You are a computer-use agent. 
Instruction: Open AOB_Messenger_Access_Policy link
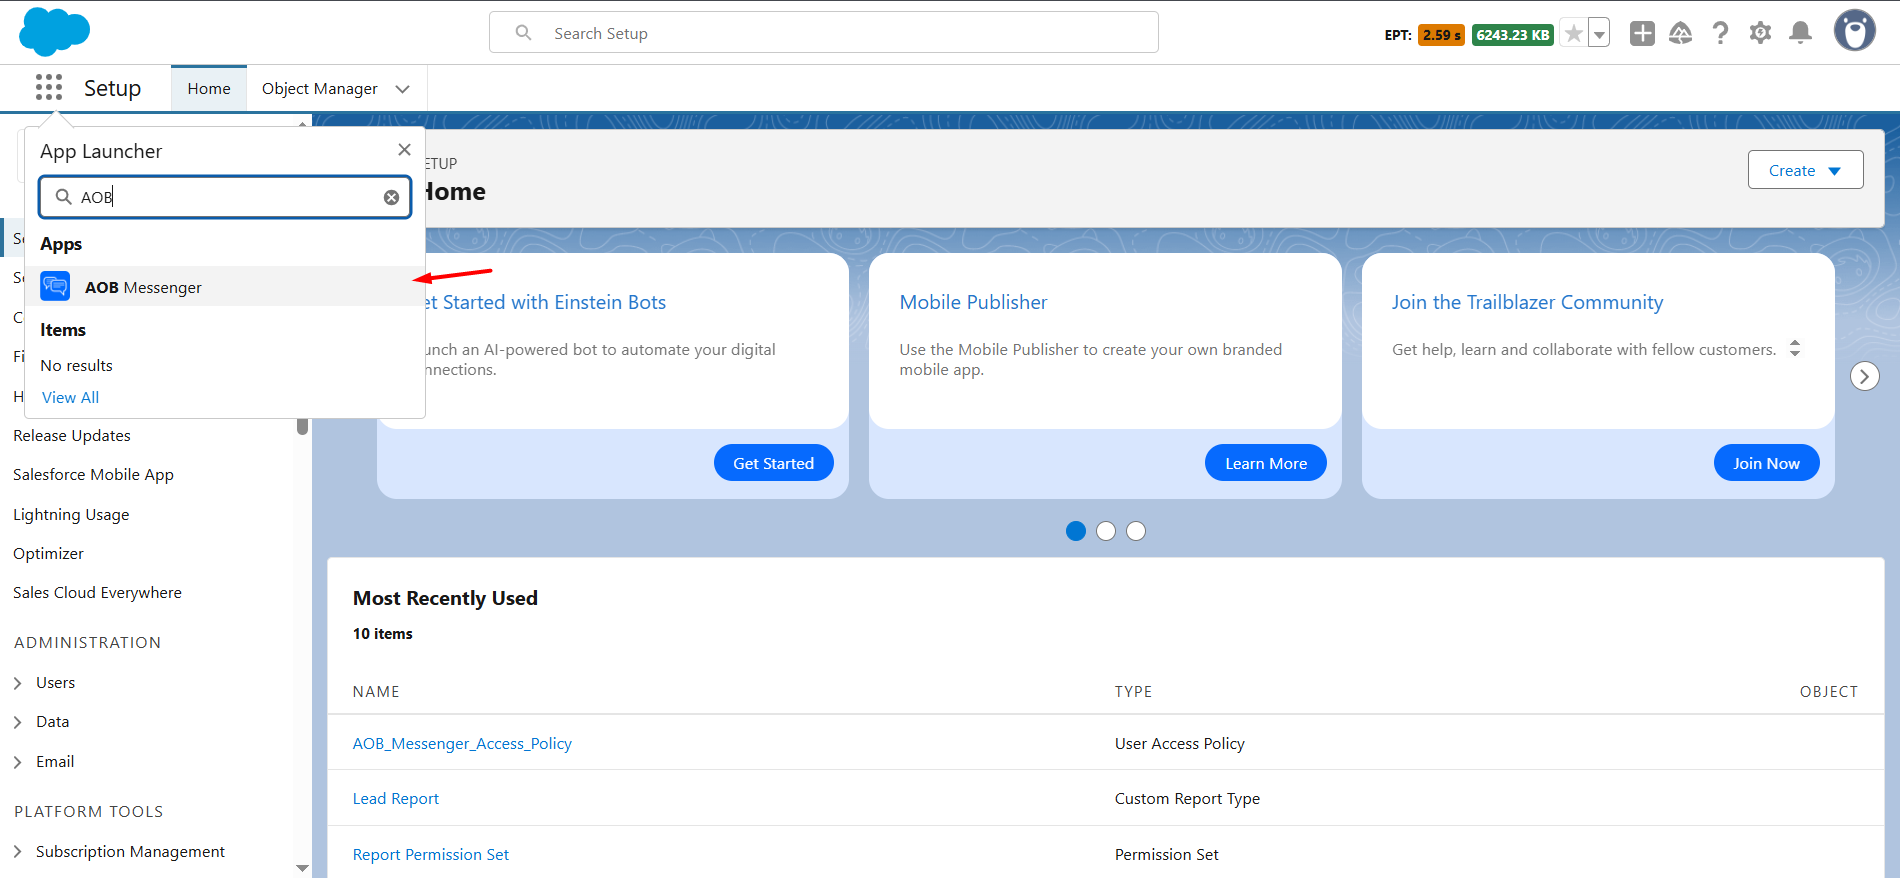[462, 744]
